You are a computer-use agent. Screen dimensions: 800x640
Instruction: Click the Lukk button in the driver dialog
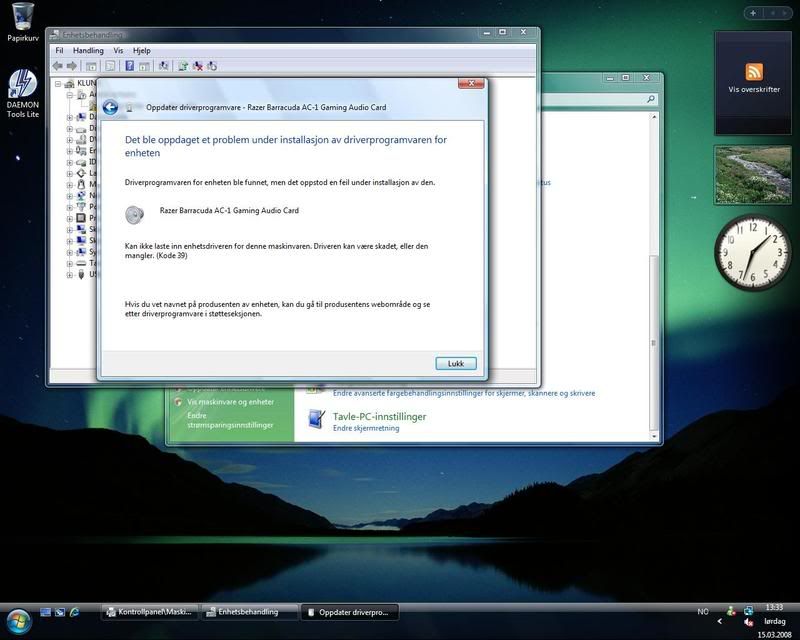click(456, 363)
